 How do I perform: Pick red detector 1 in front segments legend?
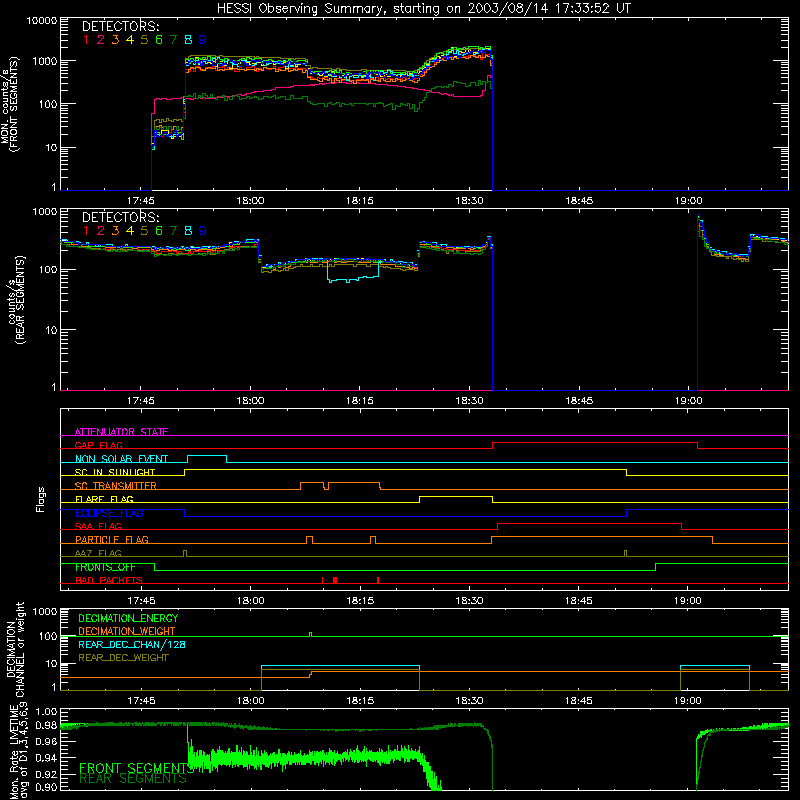tap(86, 40)
